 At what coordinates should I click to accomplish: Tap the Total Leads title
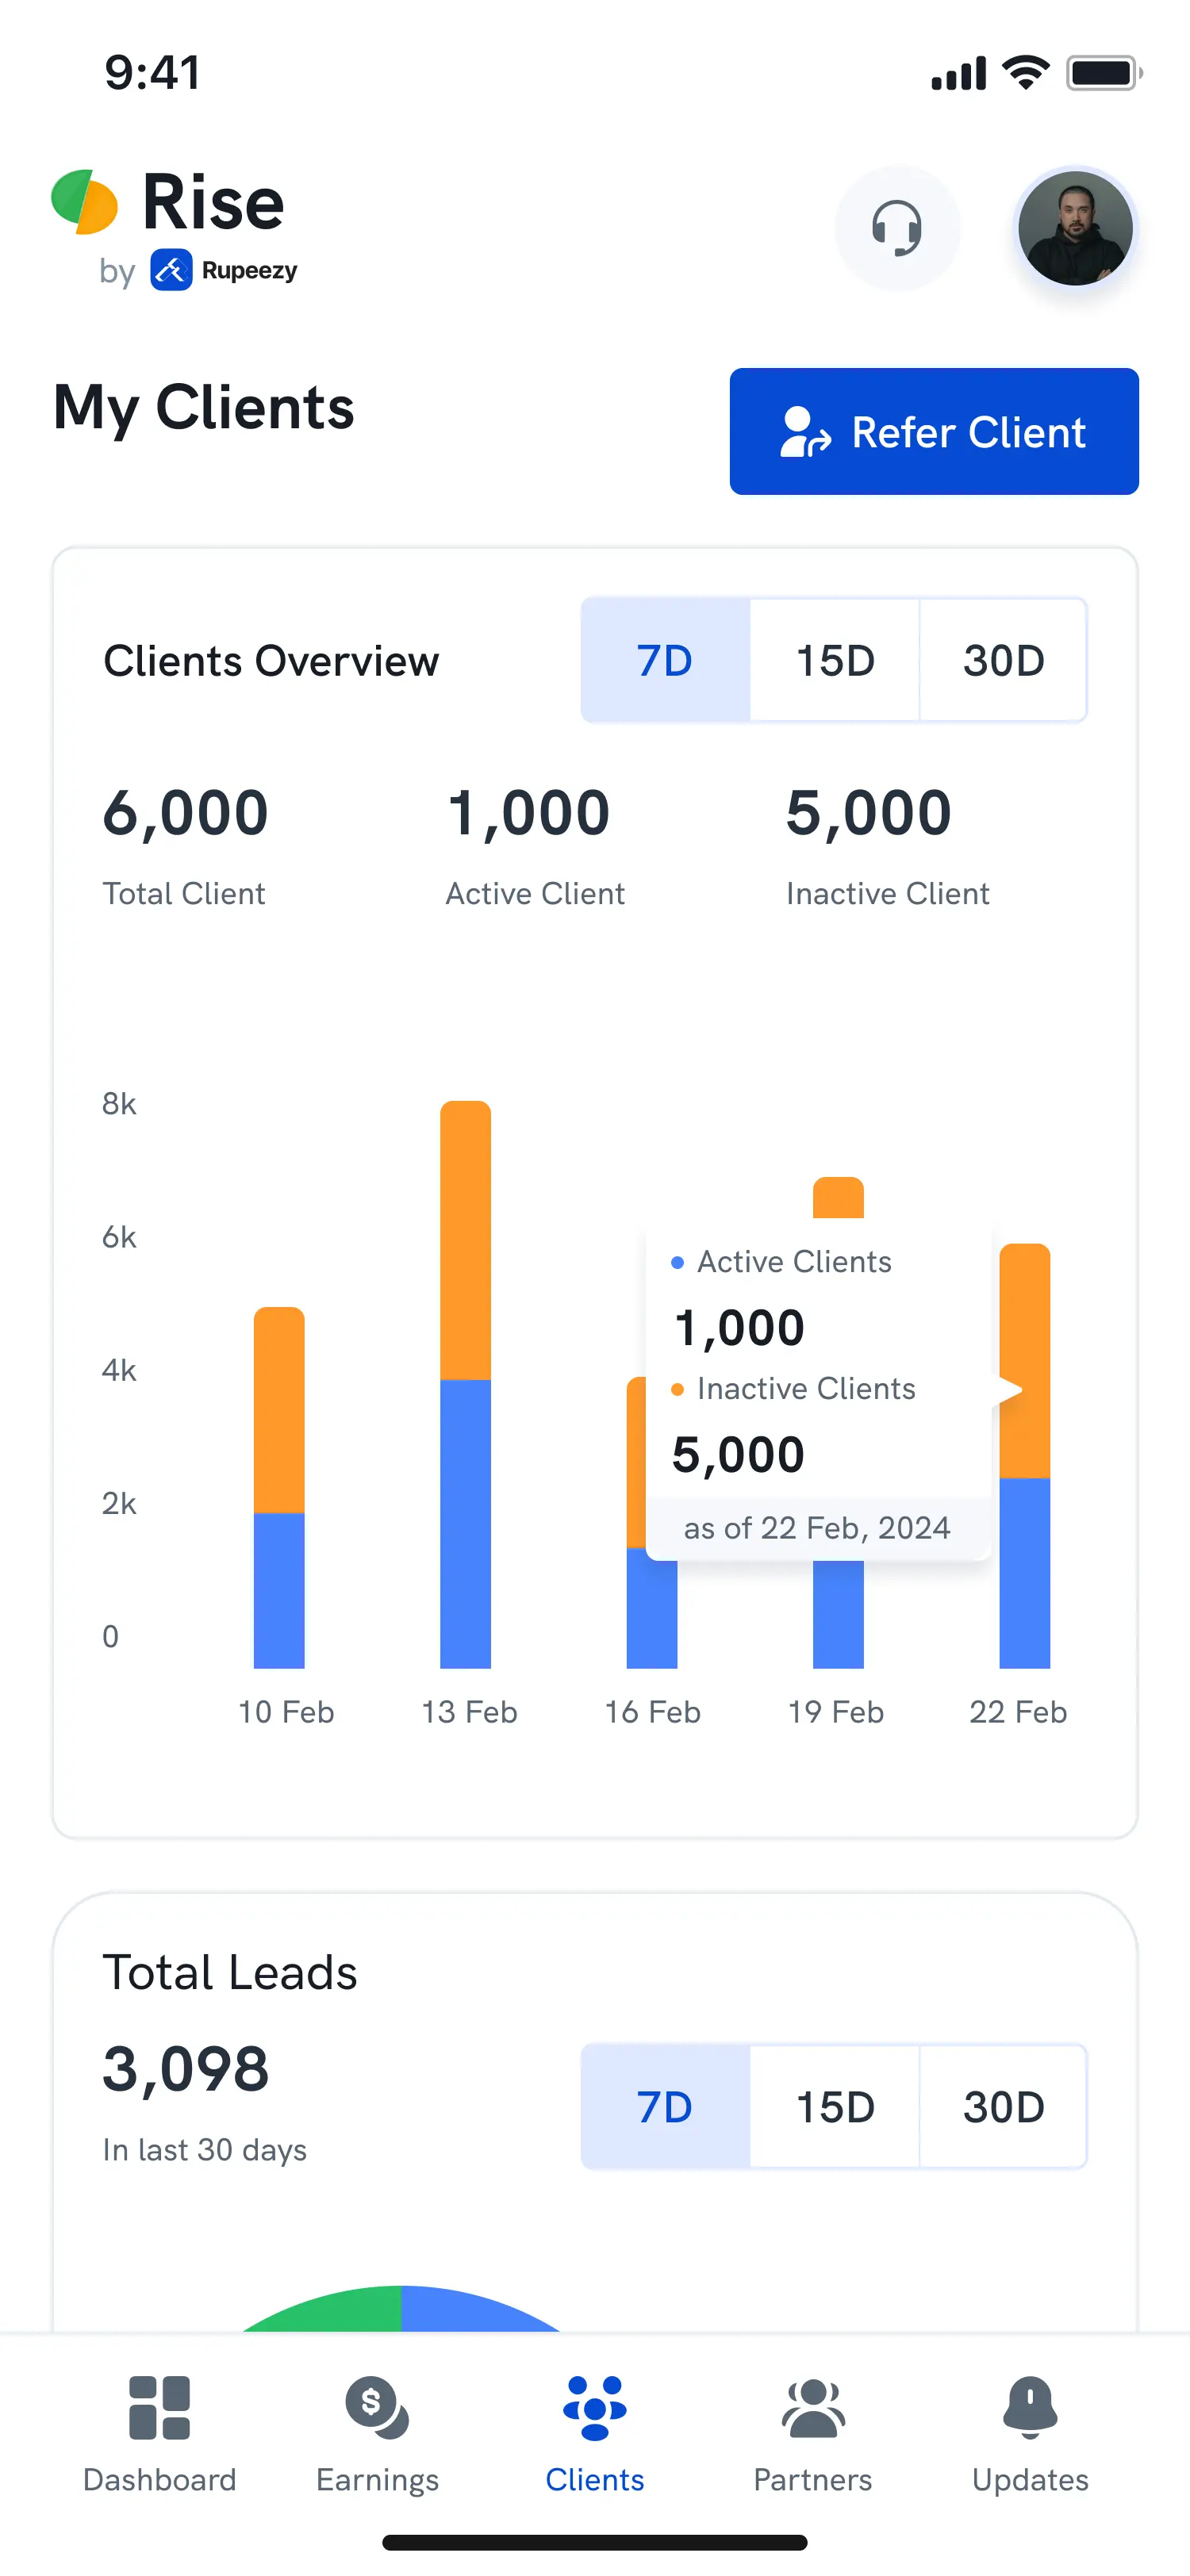point(230,1972)
